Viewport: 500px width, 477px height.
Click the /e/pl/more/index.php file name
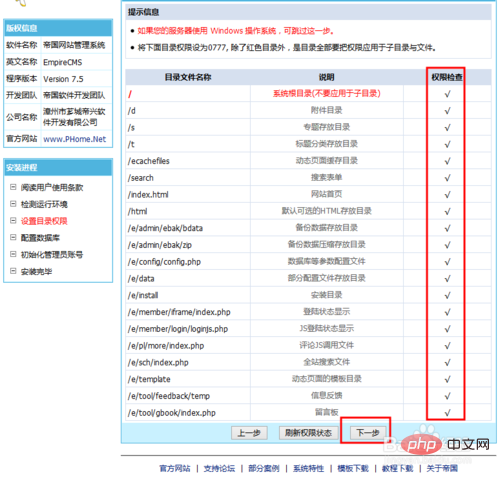(166, 346)
